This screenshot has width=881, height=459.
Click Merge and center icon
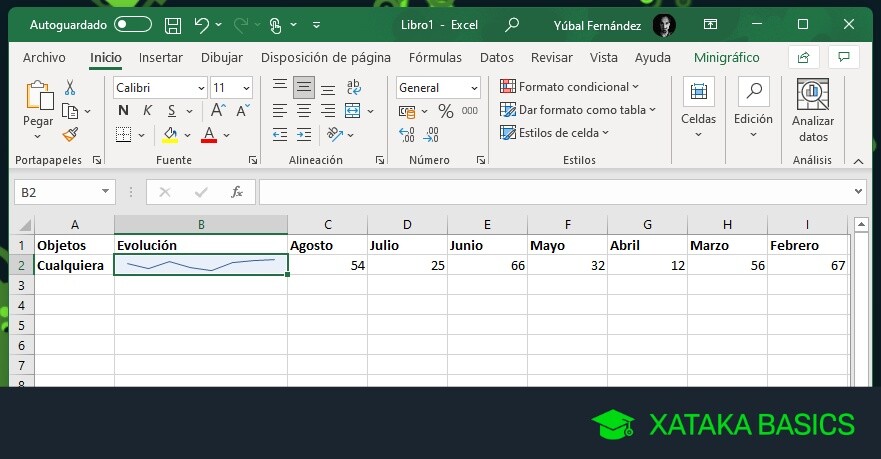353,111
